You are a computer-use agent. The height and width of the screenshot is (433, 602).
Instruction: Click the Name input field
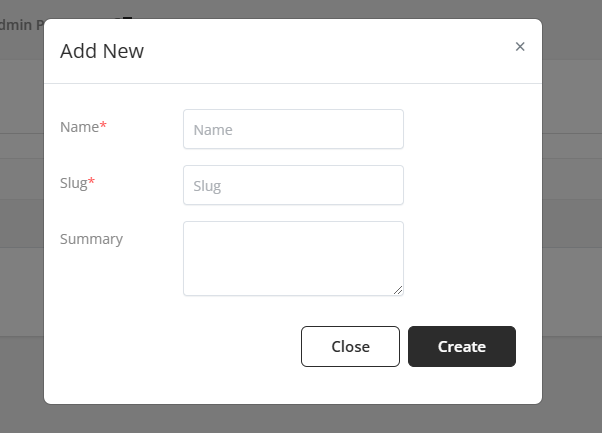point(293,129)
